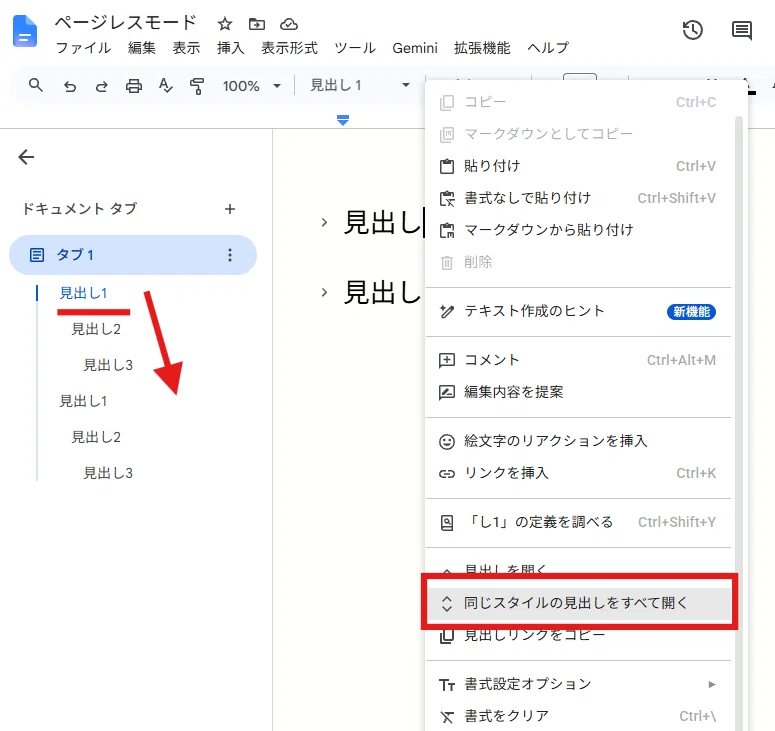The height and width of the screenshot is (731, 775).
Task: Choose 同じスタイルの見出しをすべて開く
Action: coord(578,603)
